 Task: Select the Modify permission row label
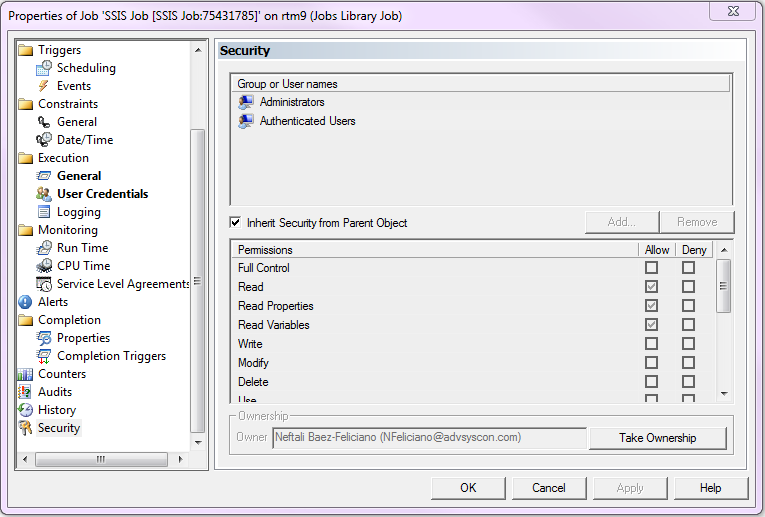point(253,363)
